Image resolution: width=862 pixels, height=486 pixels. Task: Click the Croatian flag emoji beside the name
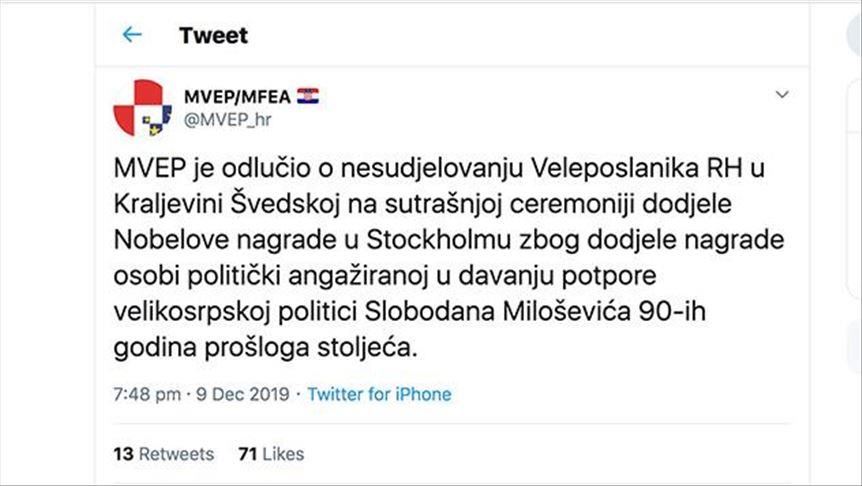pyautogui.click(x=307, y=96)
